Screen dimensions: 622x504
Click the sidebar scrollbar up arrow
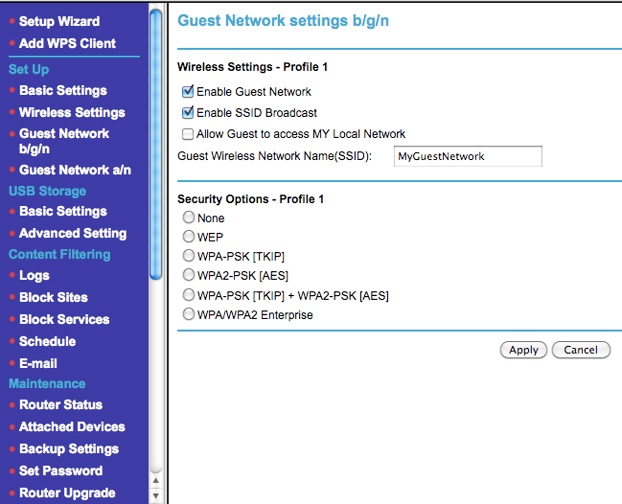(156, 481)
